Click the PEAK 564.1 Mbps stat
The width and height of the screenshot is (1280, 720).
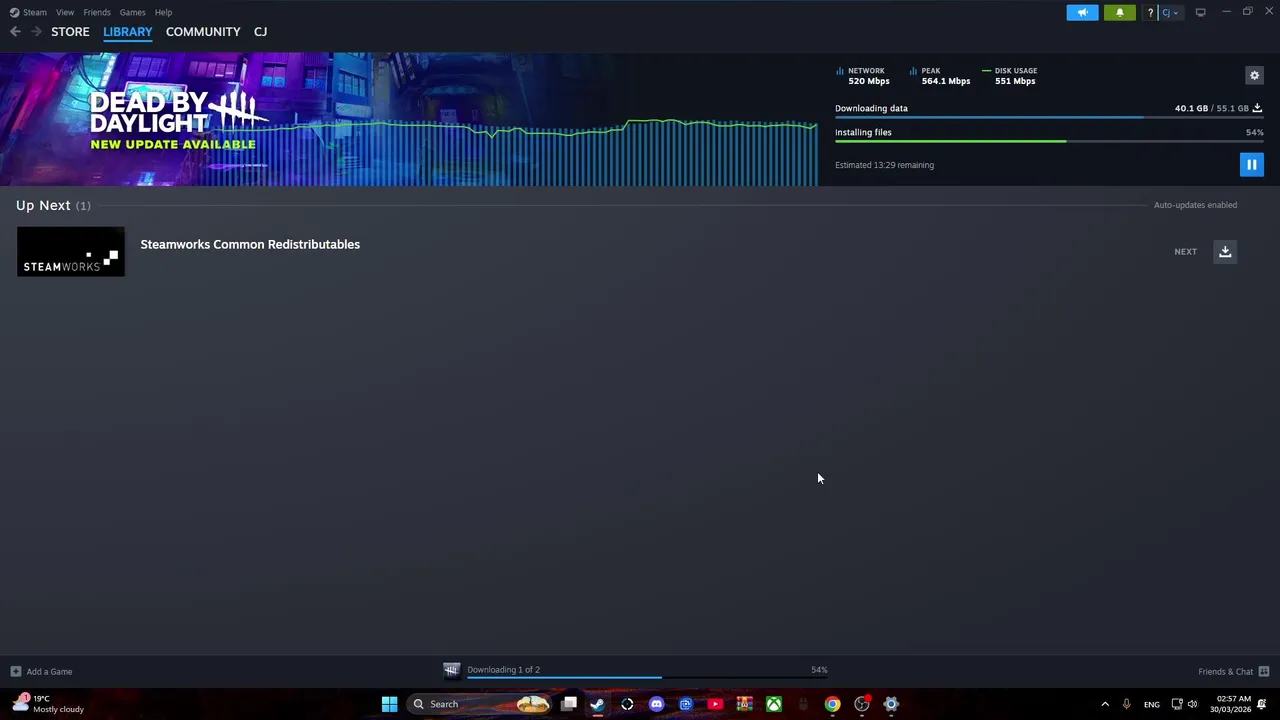click(x=940, y=76)
